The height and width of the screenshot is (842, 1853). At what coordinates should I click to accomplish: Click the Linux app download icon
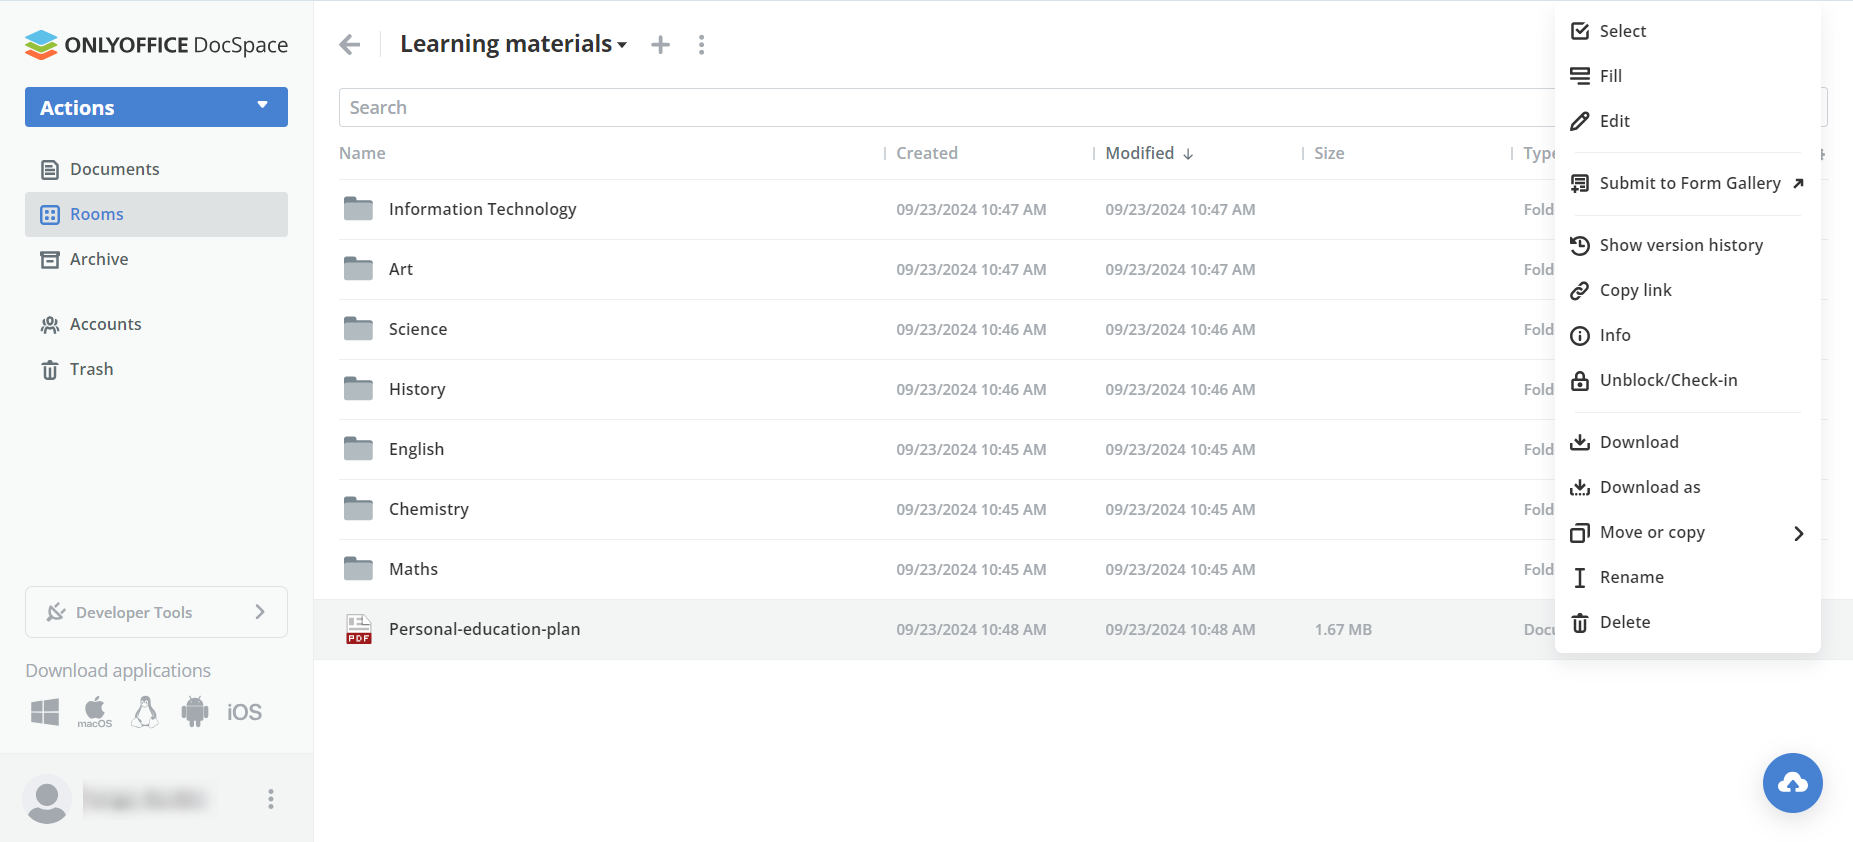(x=145, y=712)
